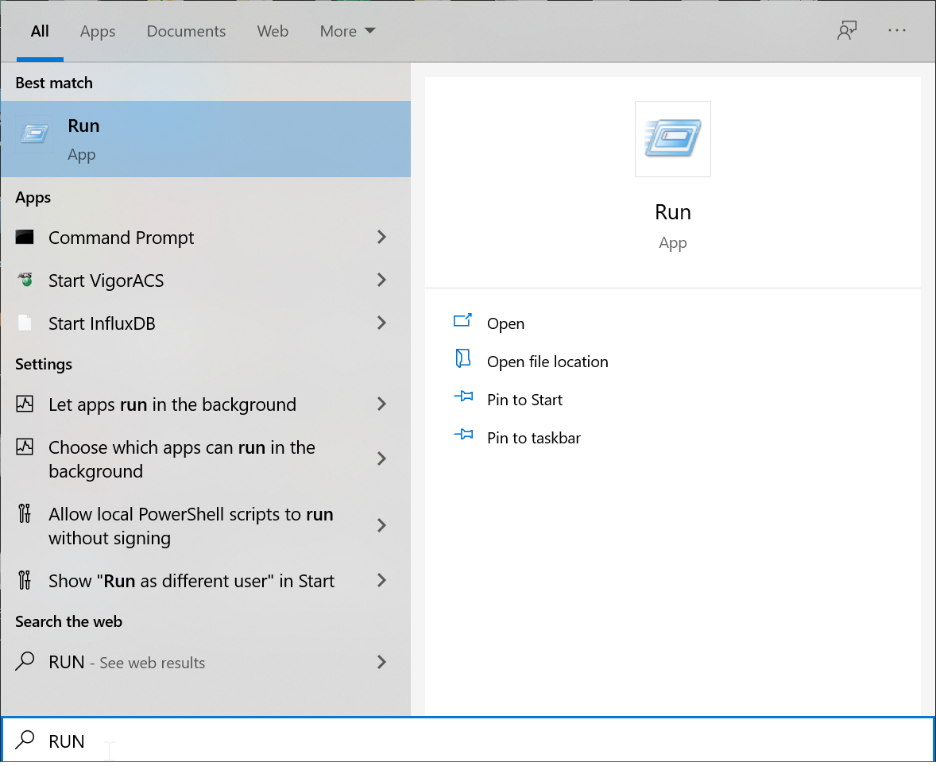Click the Pin to taskbar pin icon
The image size is (936, 766).
point(463,435)
